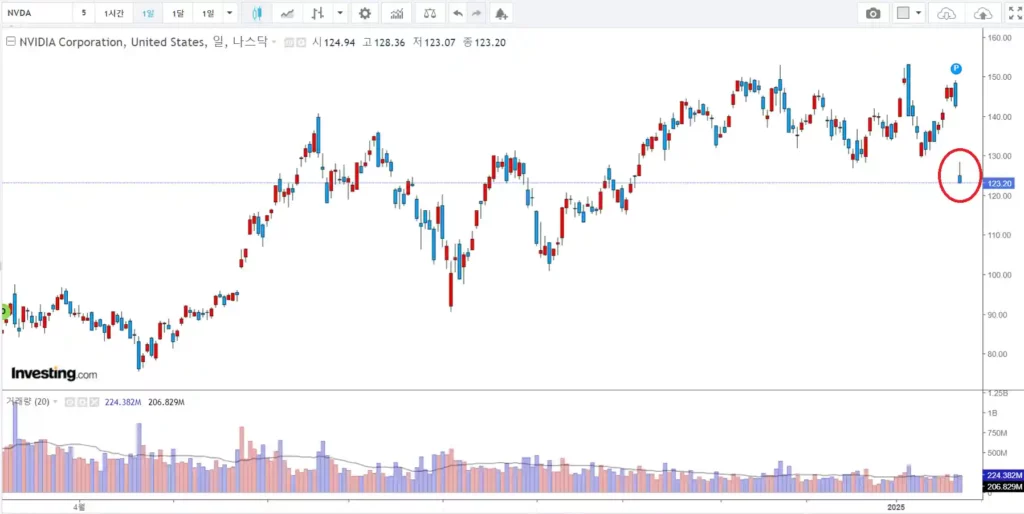Select the active 1일 interval

click(148, 13)
